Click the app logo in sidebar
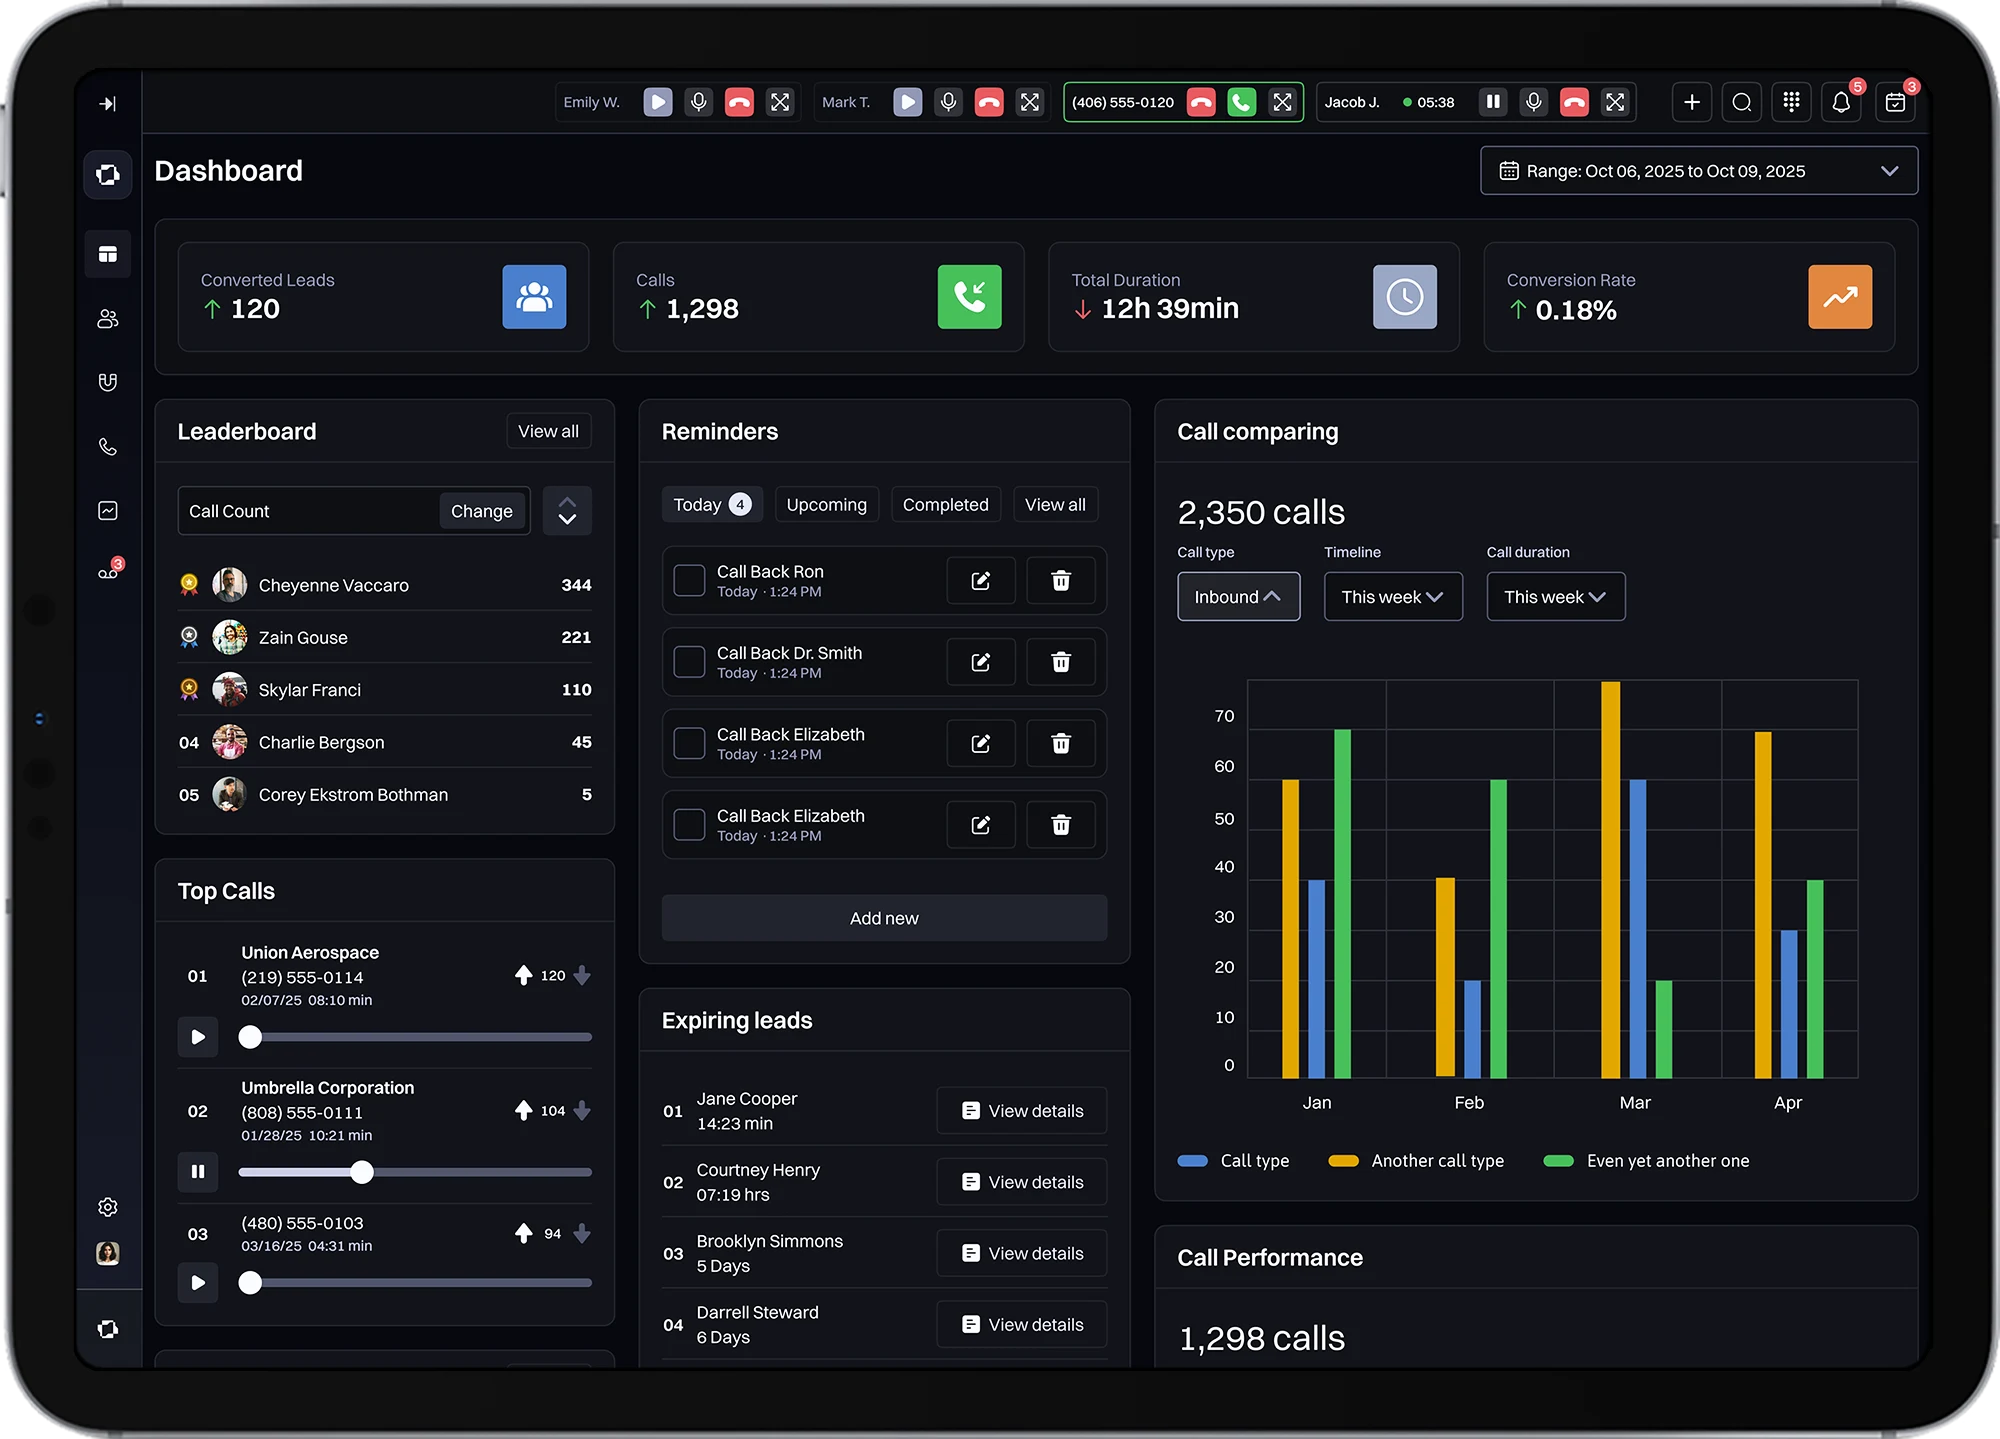This screenshot has height=1439, width=2000. (108, 175)
